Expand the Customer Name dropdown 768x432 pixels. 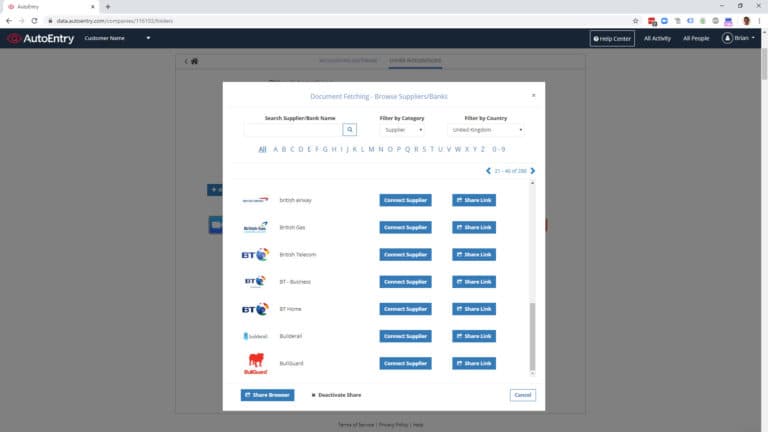pos(148,39)
